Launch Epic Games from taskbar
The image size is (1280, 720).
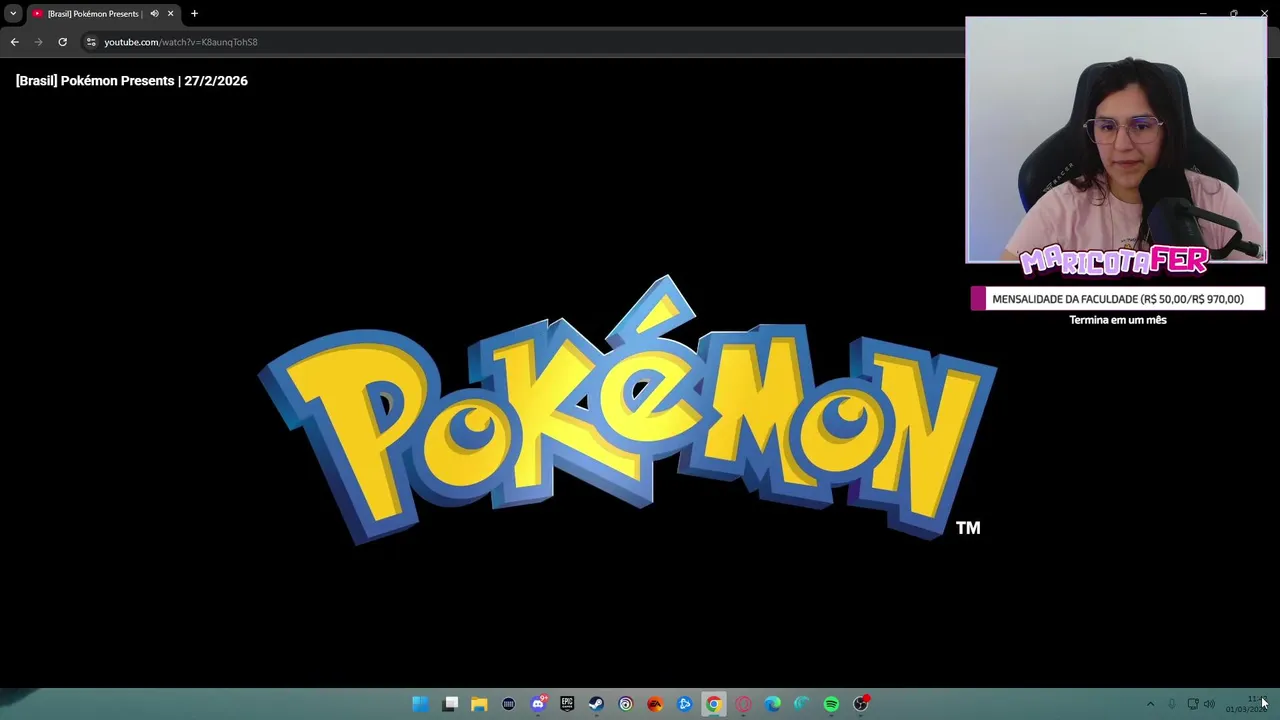pos(567,704)
